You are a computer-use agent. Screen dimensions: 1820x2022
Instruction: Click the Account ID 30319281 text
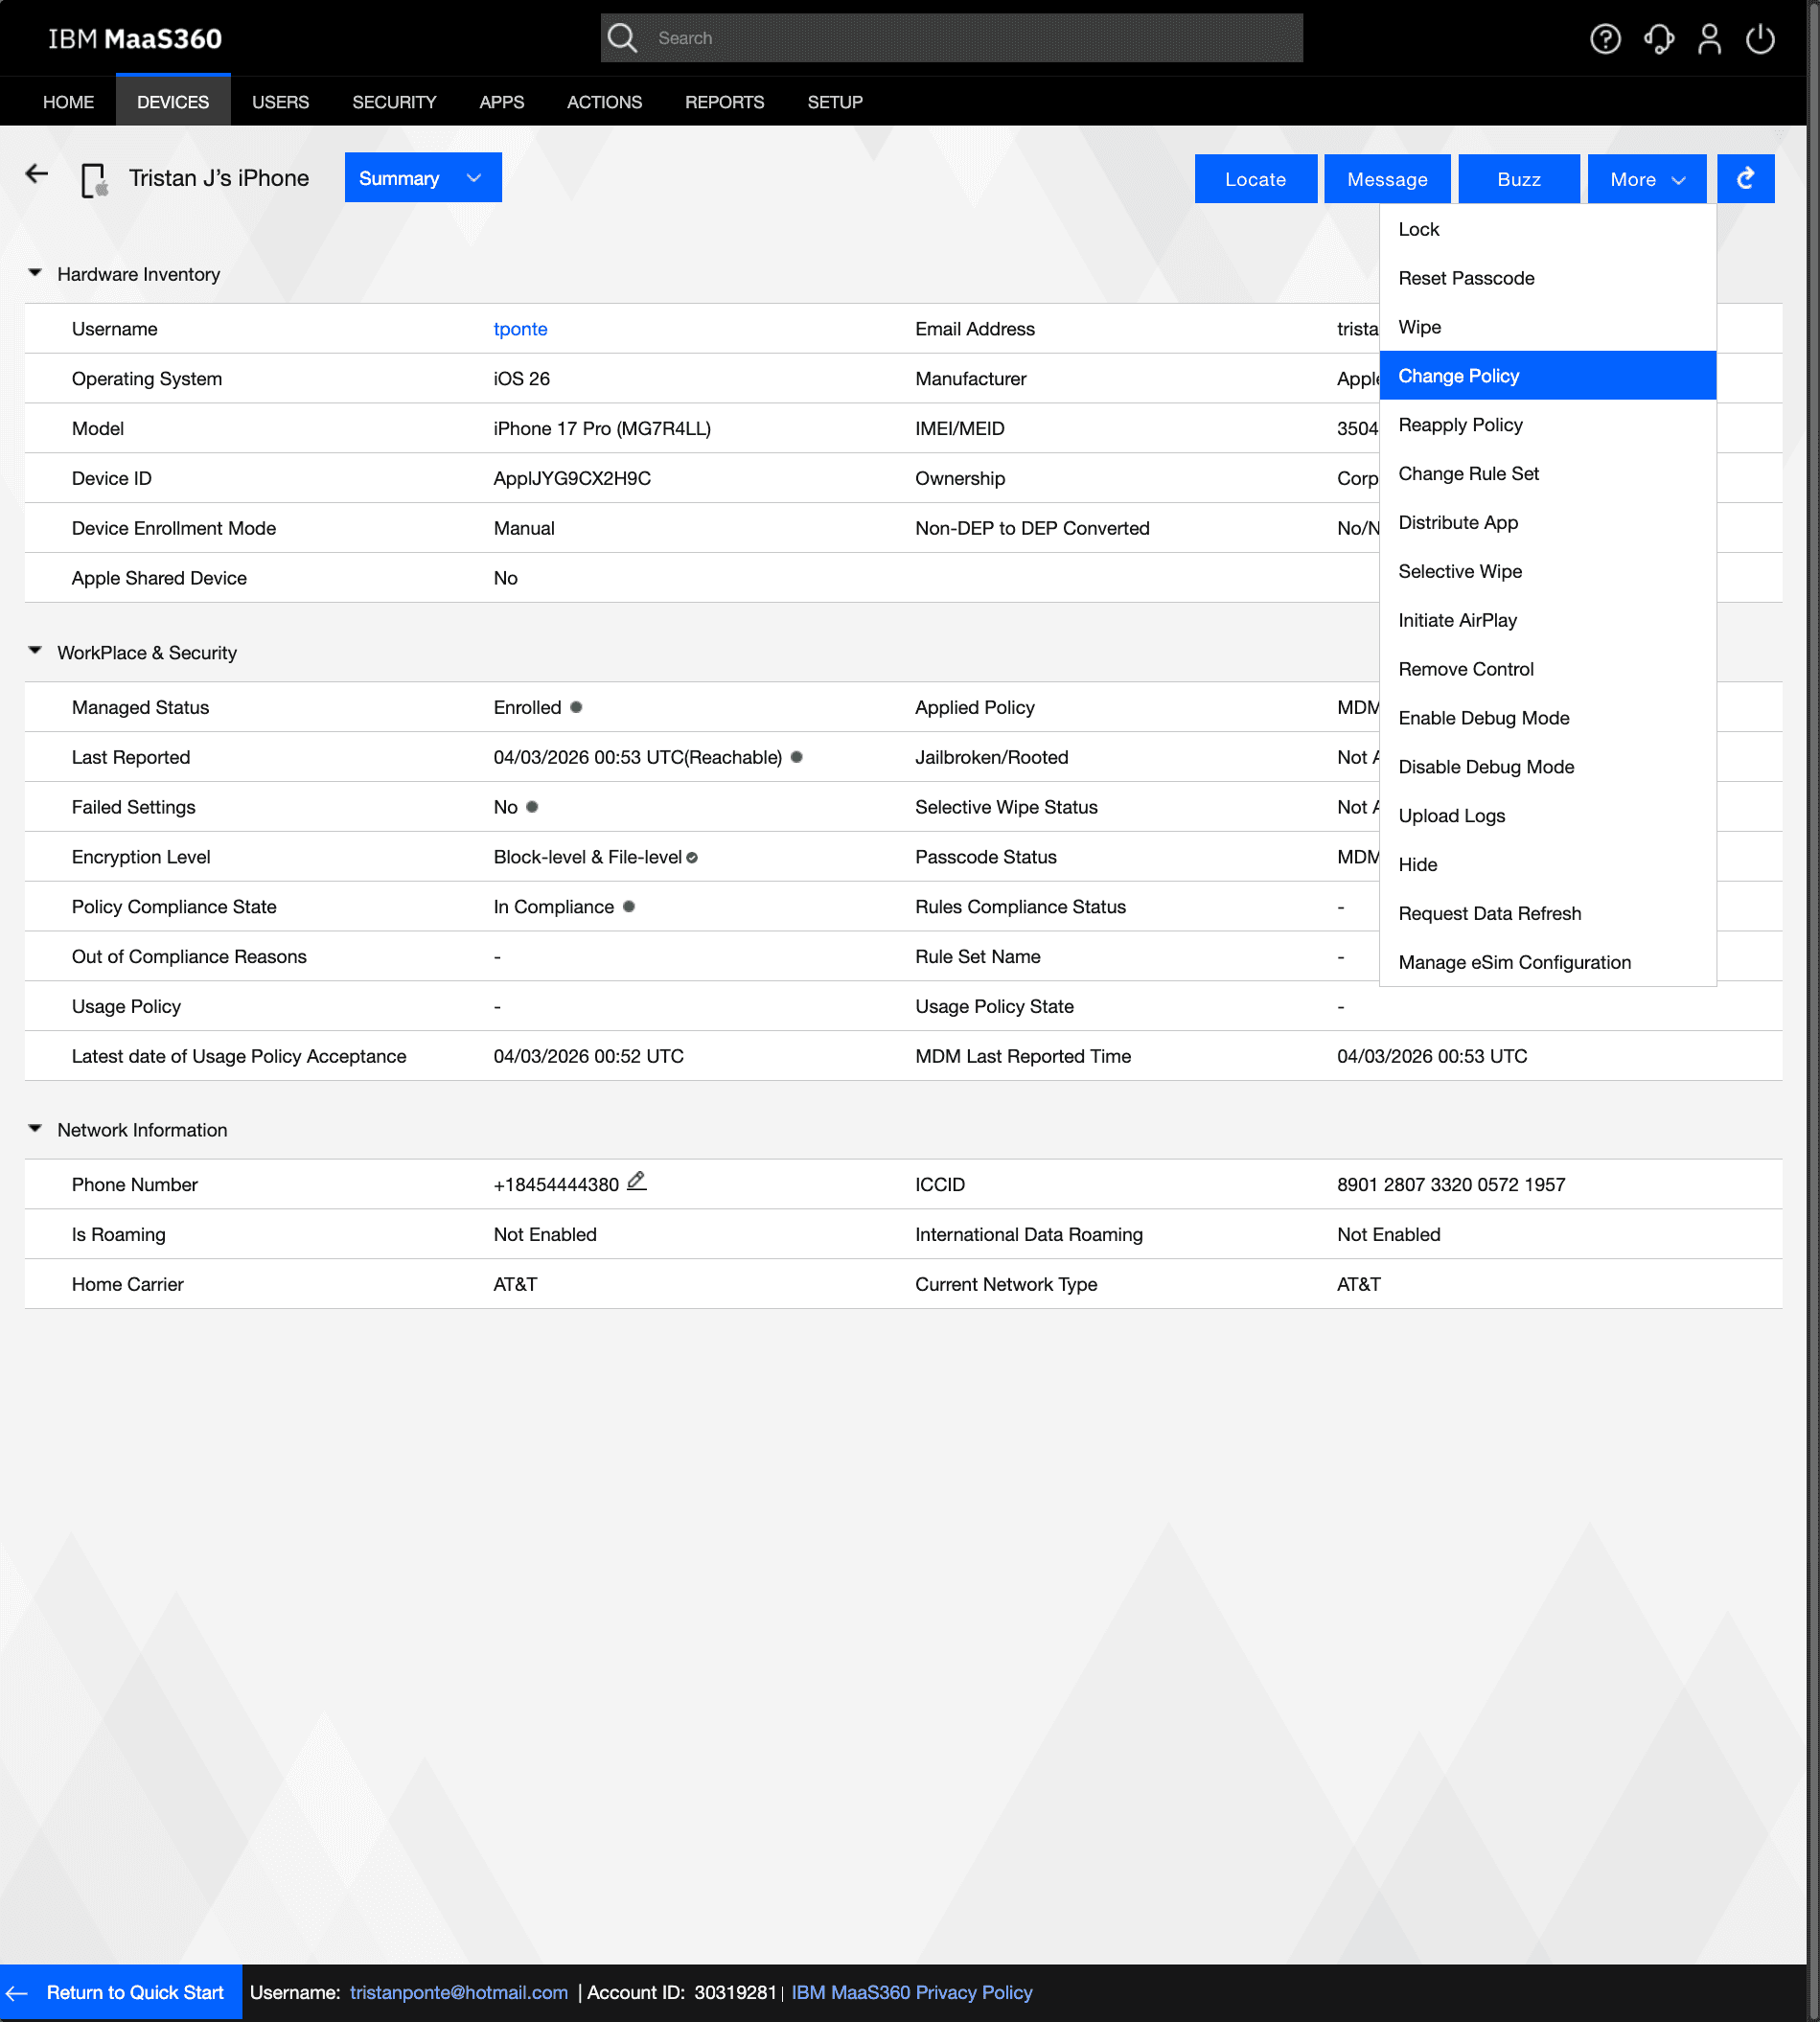681,1993
